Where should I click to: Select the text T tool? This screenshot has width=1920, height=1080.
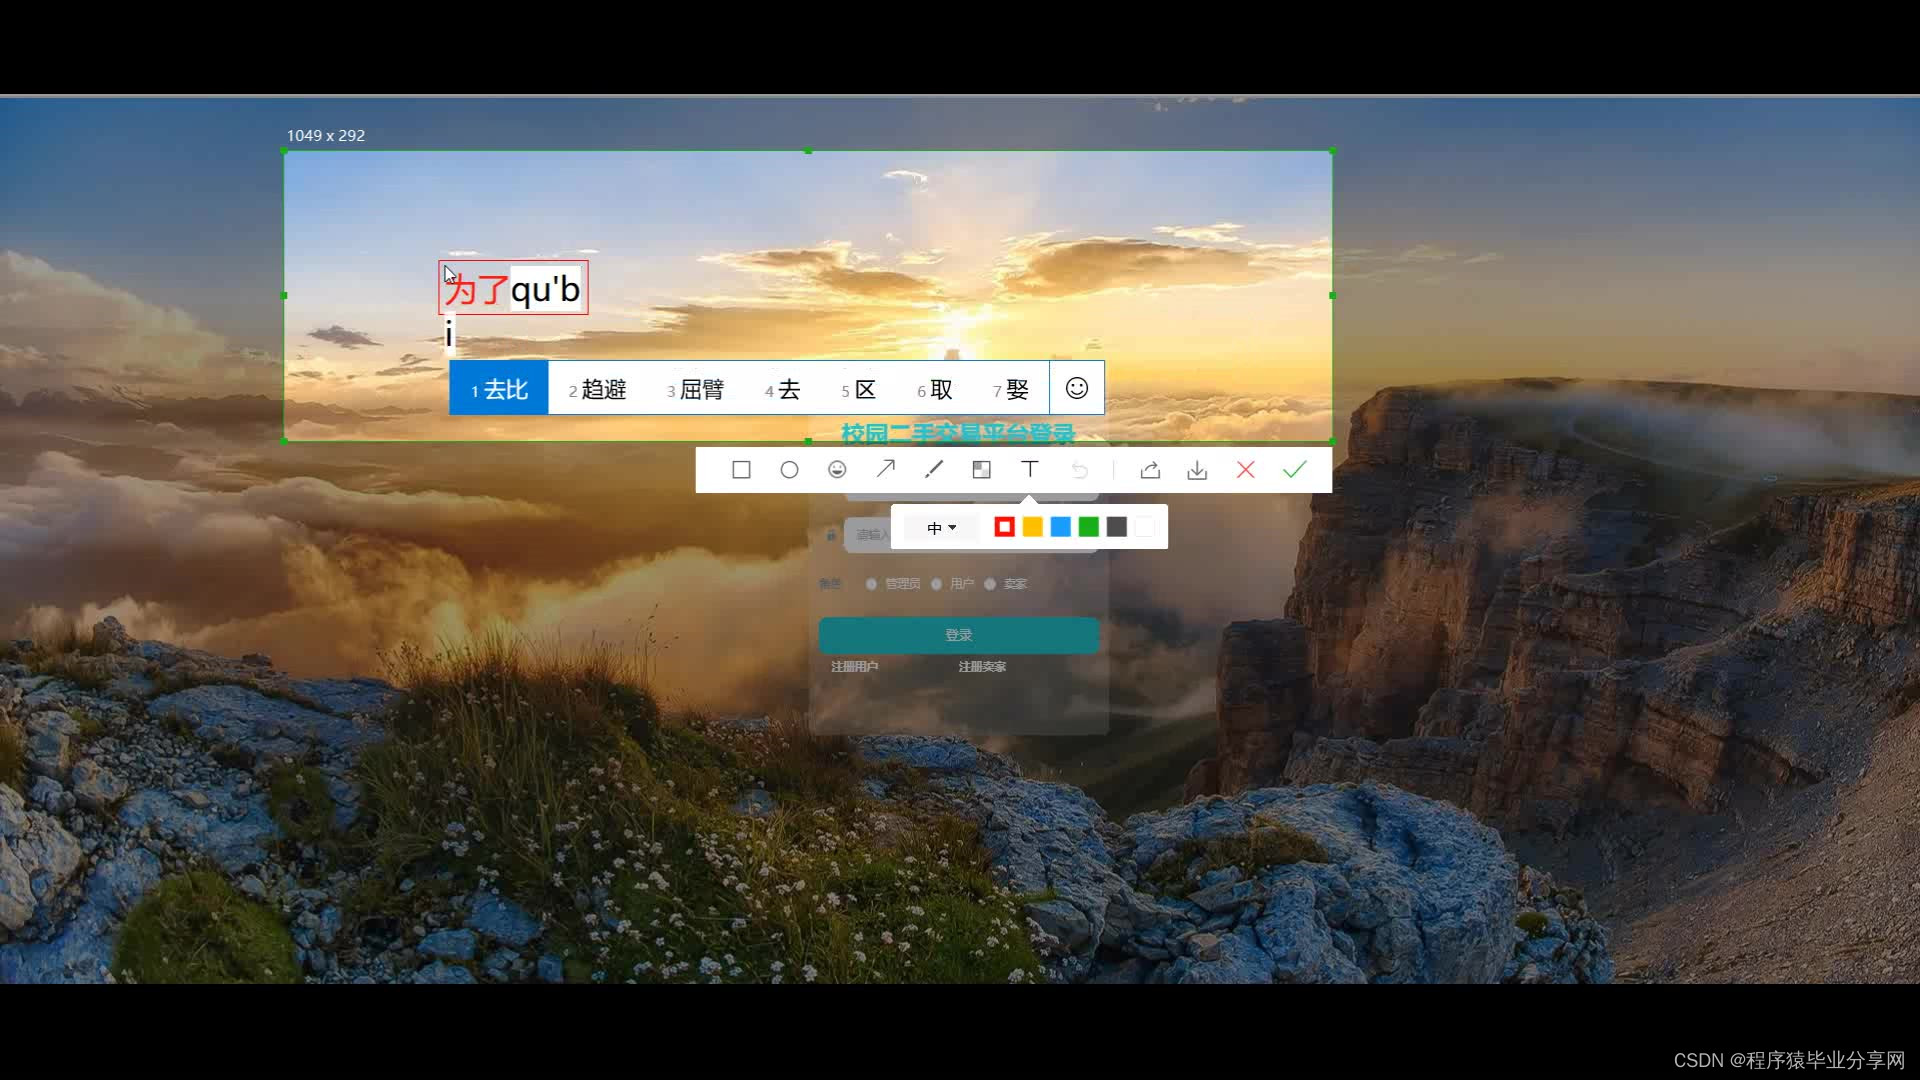click(1030, 469)
